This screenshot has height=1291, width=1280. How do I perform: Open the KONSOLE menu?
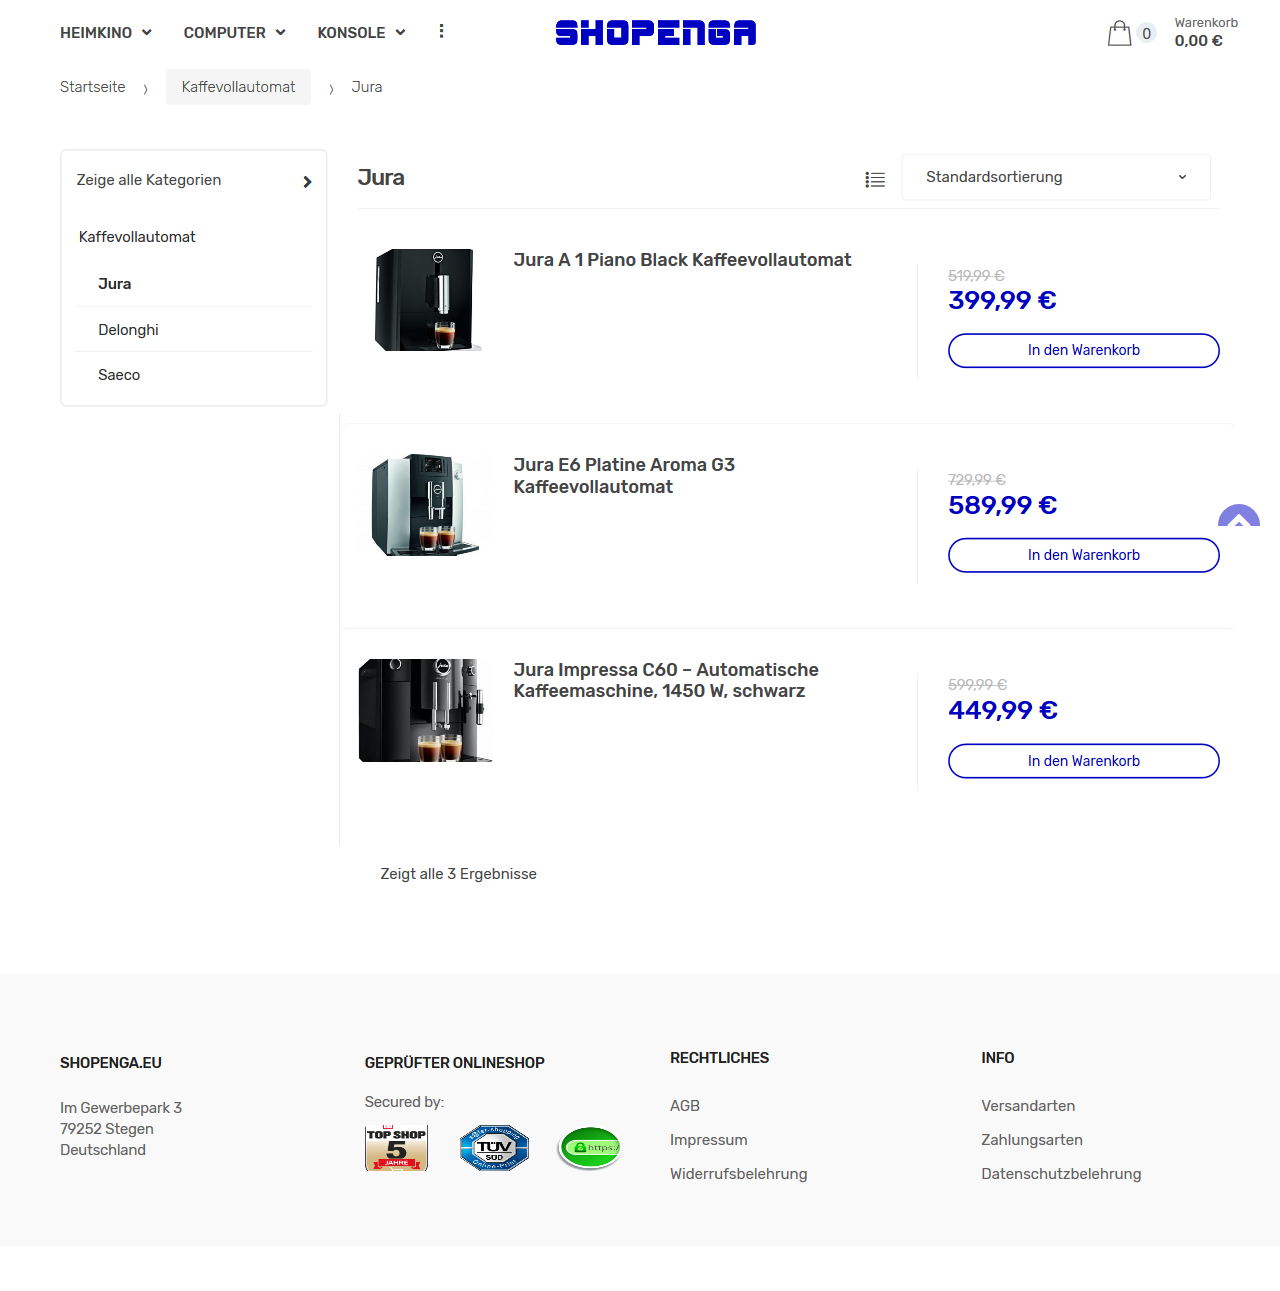pyautogui.click(x=361, y=33)
